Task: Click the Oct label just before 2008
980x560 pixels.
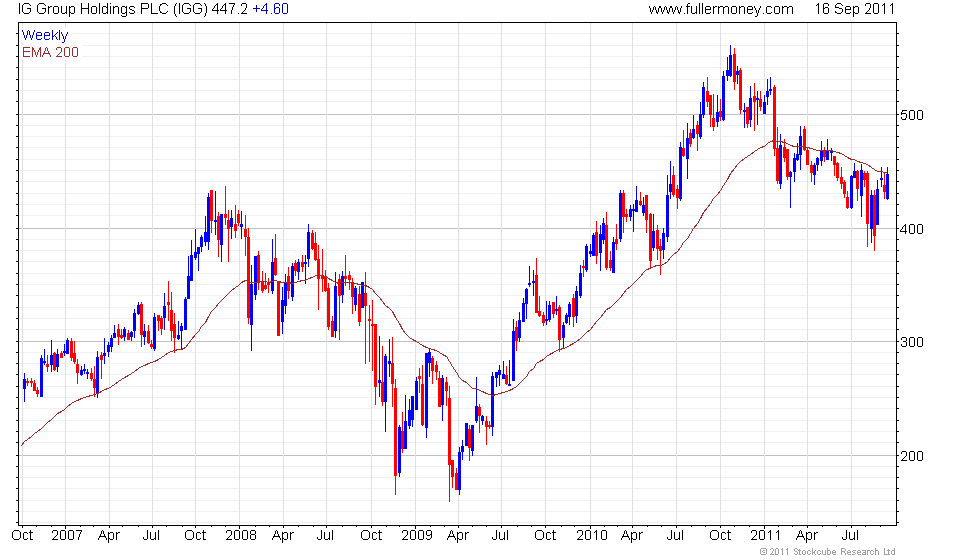Action: pos(196,536)
